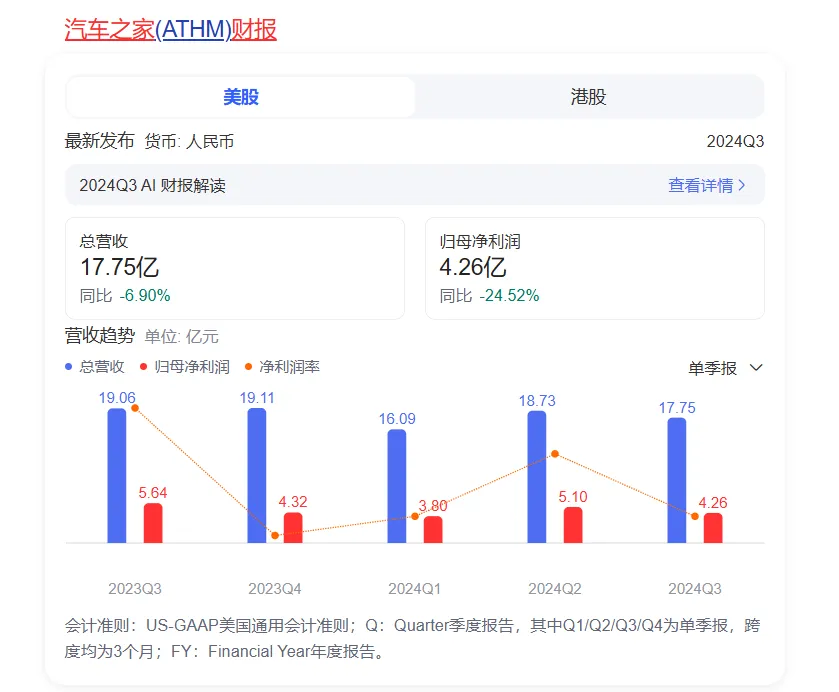Click the 货币: 人民币 label
Screen dimensions: 839x692
click(x=189, y=141)
